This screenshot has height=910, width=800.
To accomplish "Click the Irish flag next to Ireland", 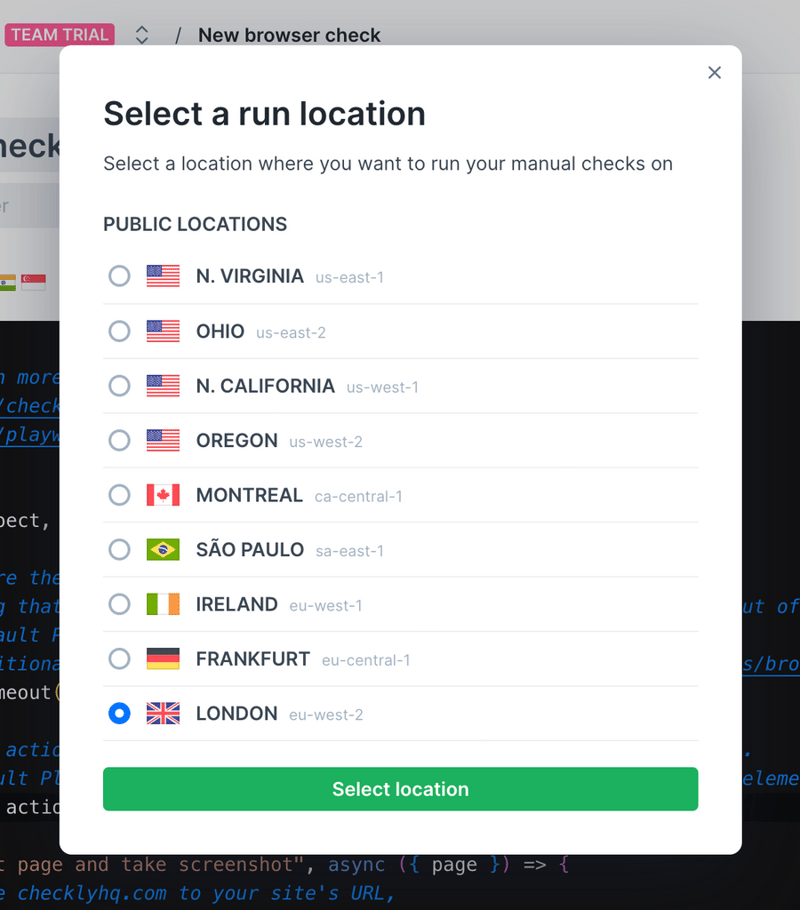I will click(x=162, y=604).
